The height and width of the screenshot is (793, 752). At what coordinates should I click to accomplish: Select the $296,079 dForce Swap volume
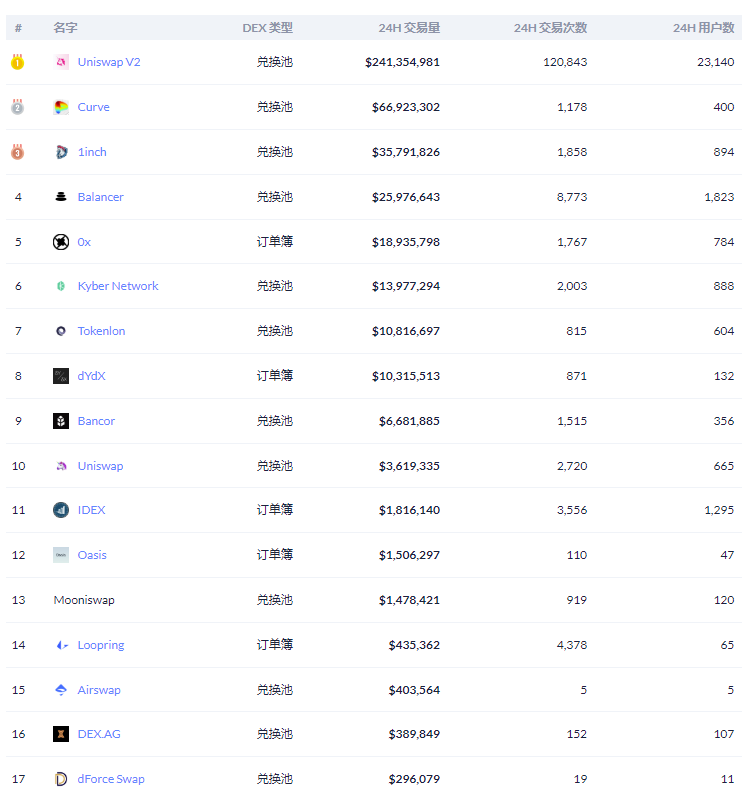click(414, 779)
